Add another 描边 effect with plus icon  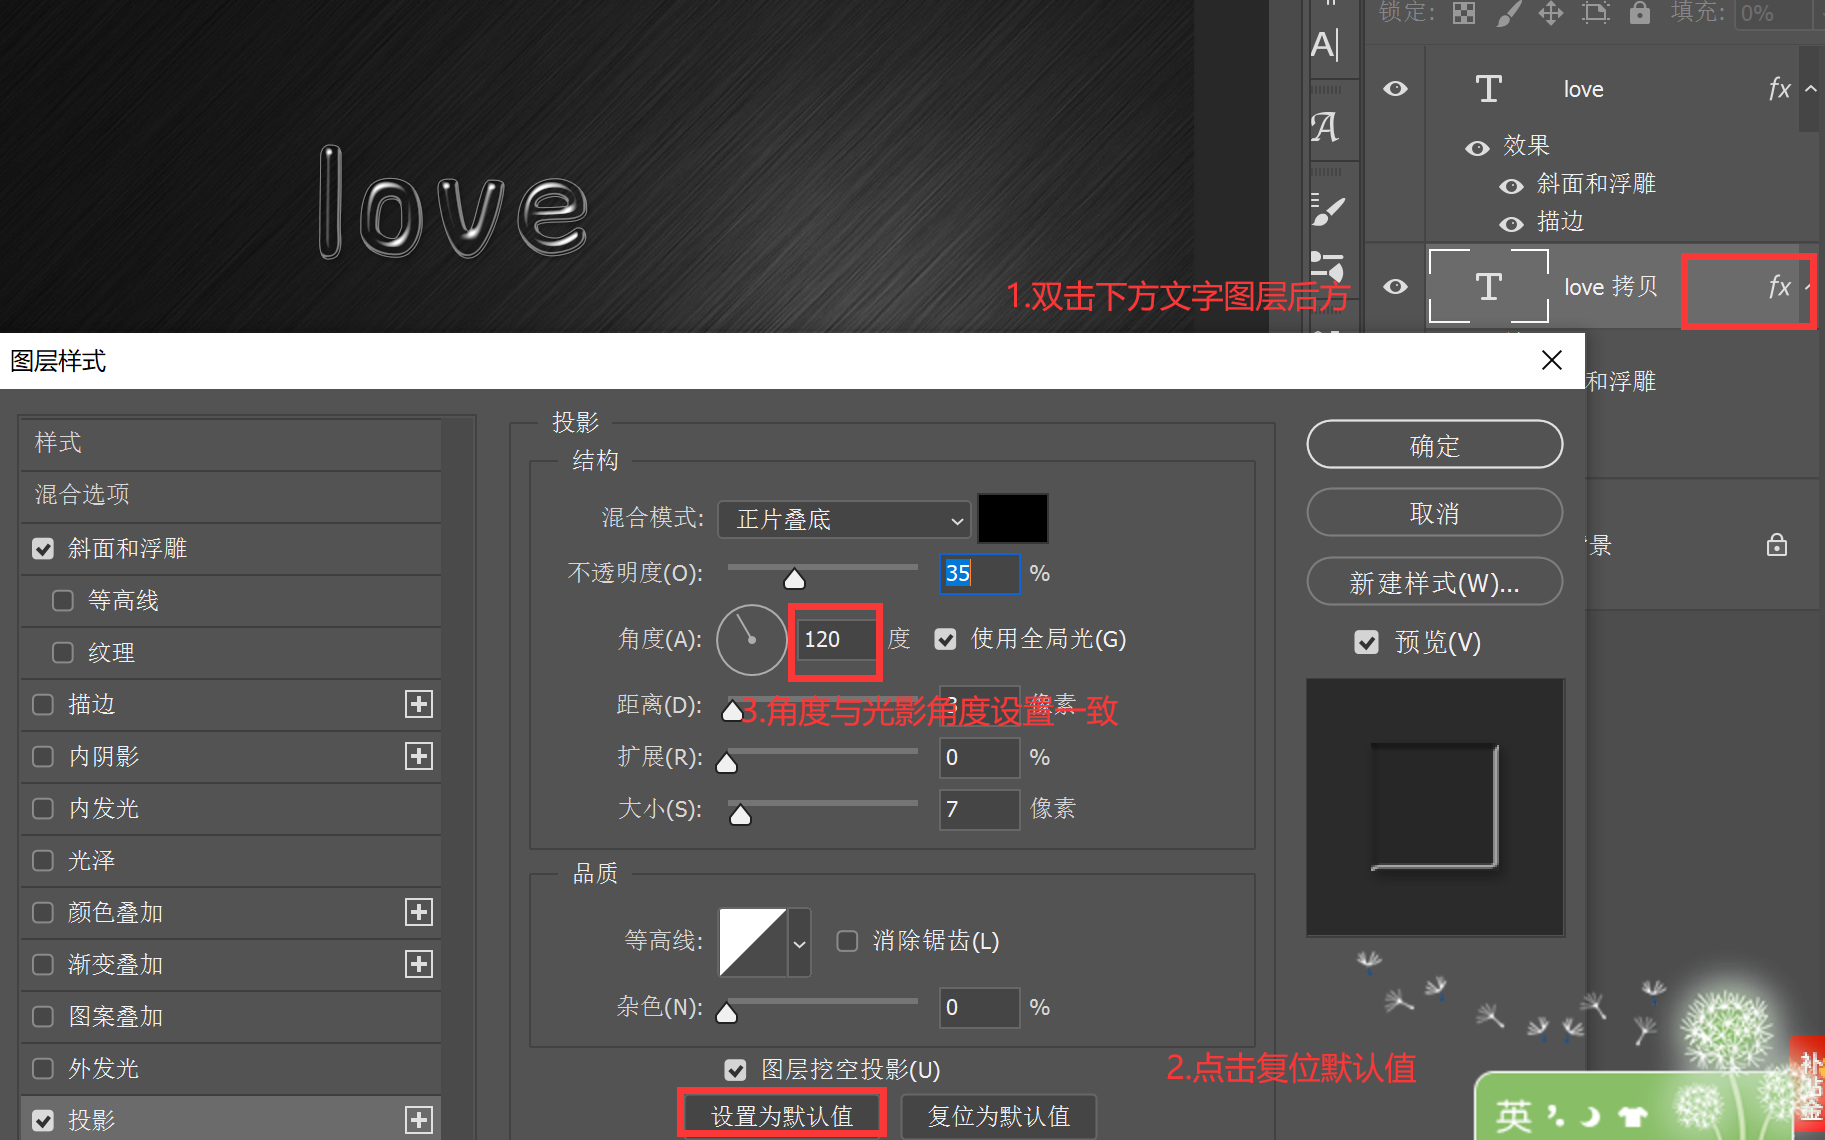click(x=419, y=704)
